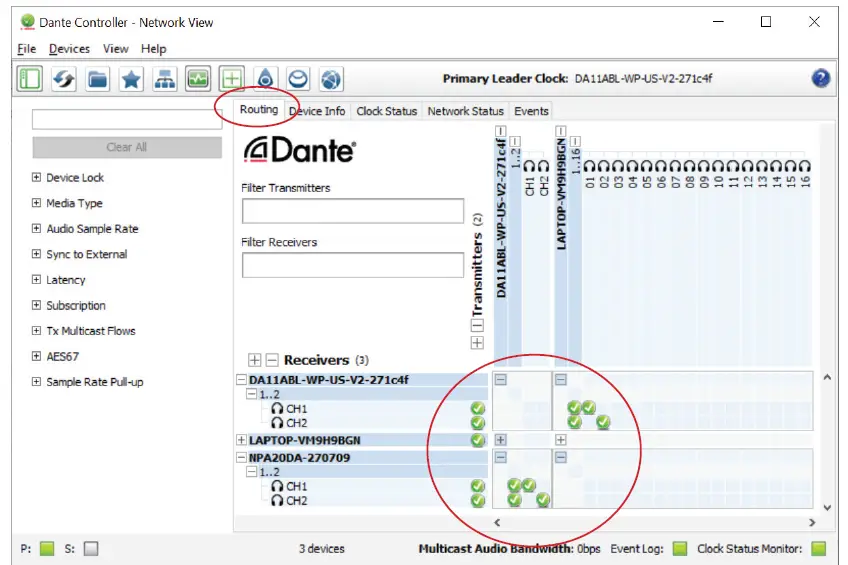Click DA11ABL CH1 receiver status checkmark
This screenshot has height=565, width=848.
[x=478, y=408]
